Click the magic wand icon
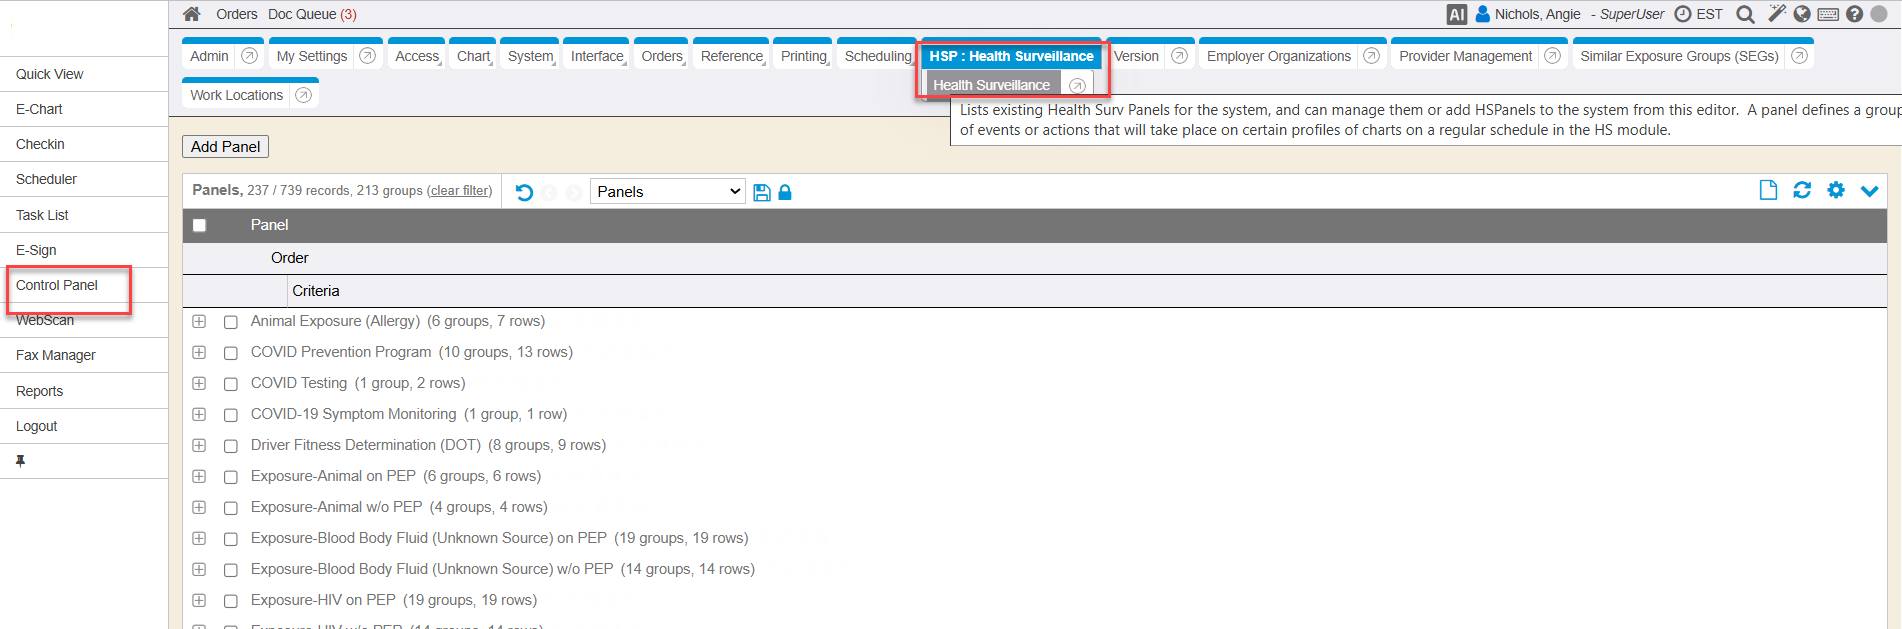This screenshot has height=629, width=1902. [x=1776, y=14]
